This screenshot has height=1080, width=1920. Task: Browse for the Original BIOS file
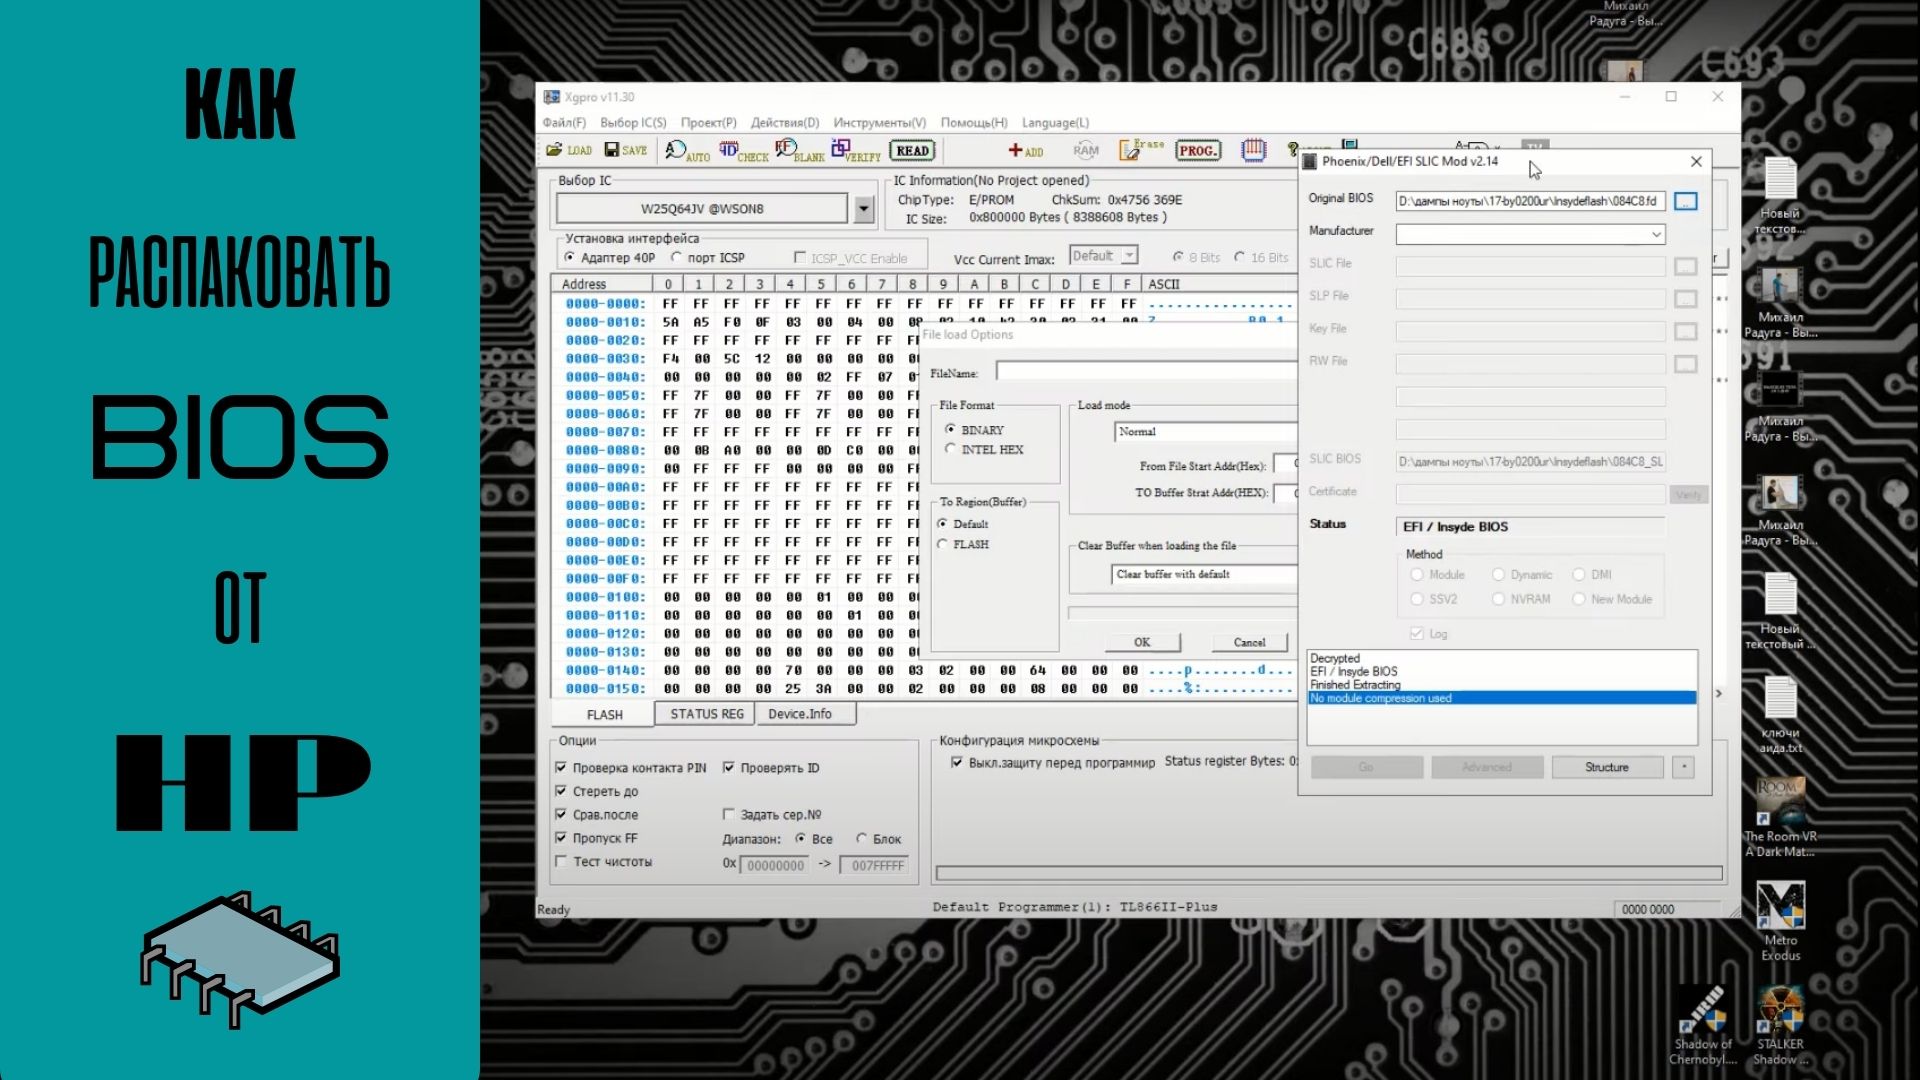tap(1685, 202)
